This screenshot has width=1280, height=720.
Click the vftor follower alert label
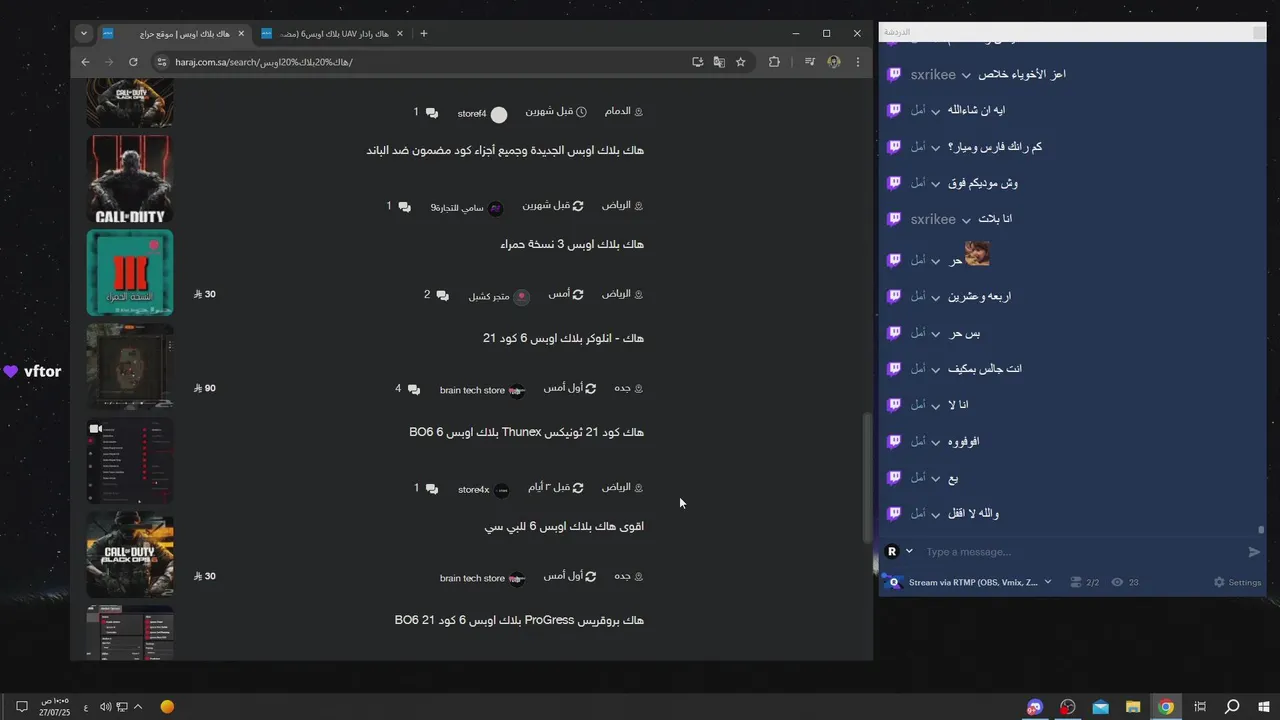click(33, 371)
